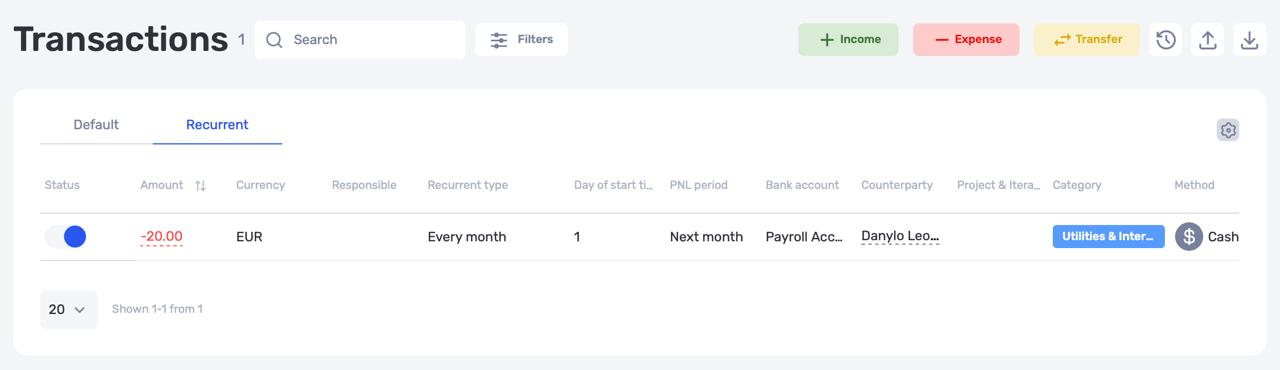Click the upload/export arrow icon
Image resolution: width=1280 pixels, height=370 pixels.
coord(1208,40)
